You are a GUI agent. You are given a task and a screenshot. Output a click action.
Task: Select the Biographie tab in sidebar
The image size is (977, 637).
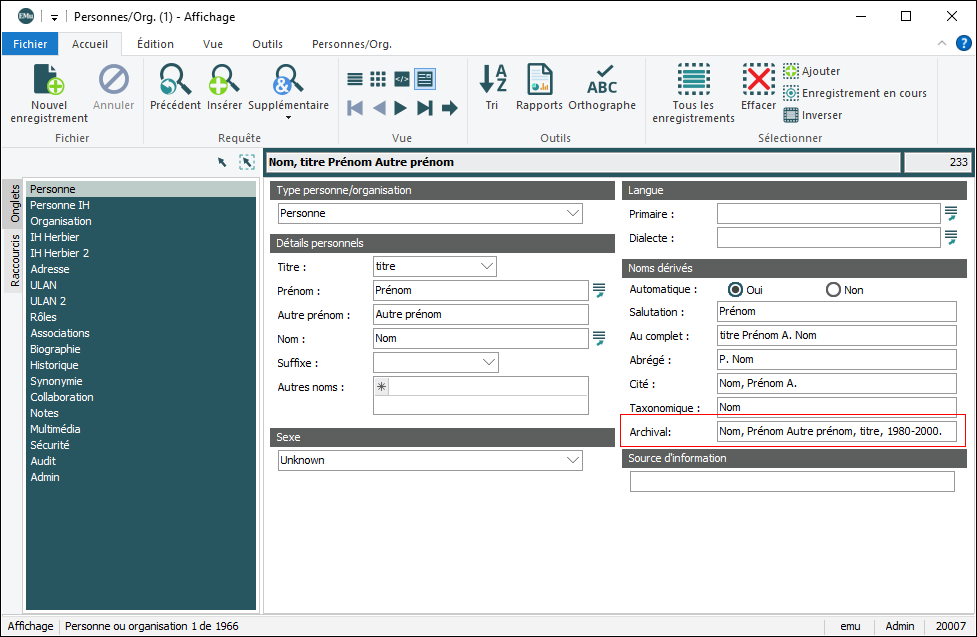pyautogui.click(x=55, y=349)
